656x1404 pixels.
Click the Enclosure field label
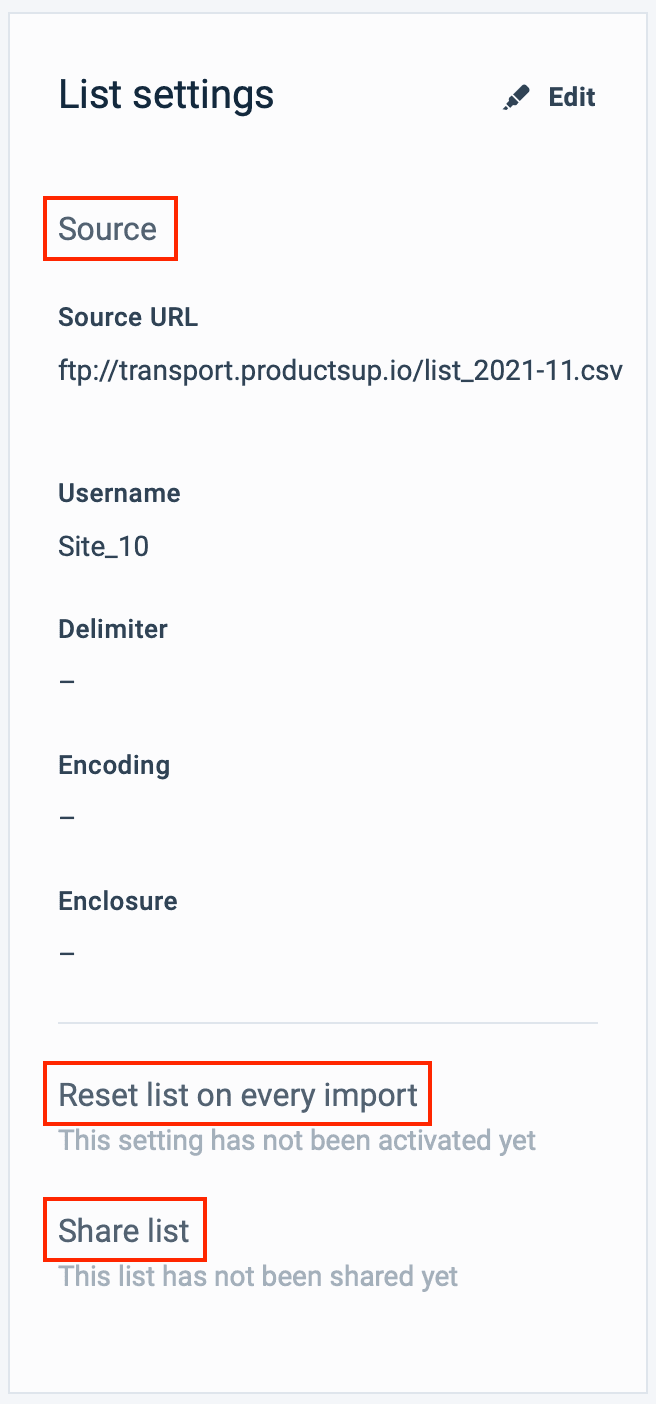pos(118,902)
